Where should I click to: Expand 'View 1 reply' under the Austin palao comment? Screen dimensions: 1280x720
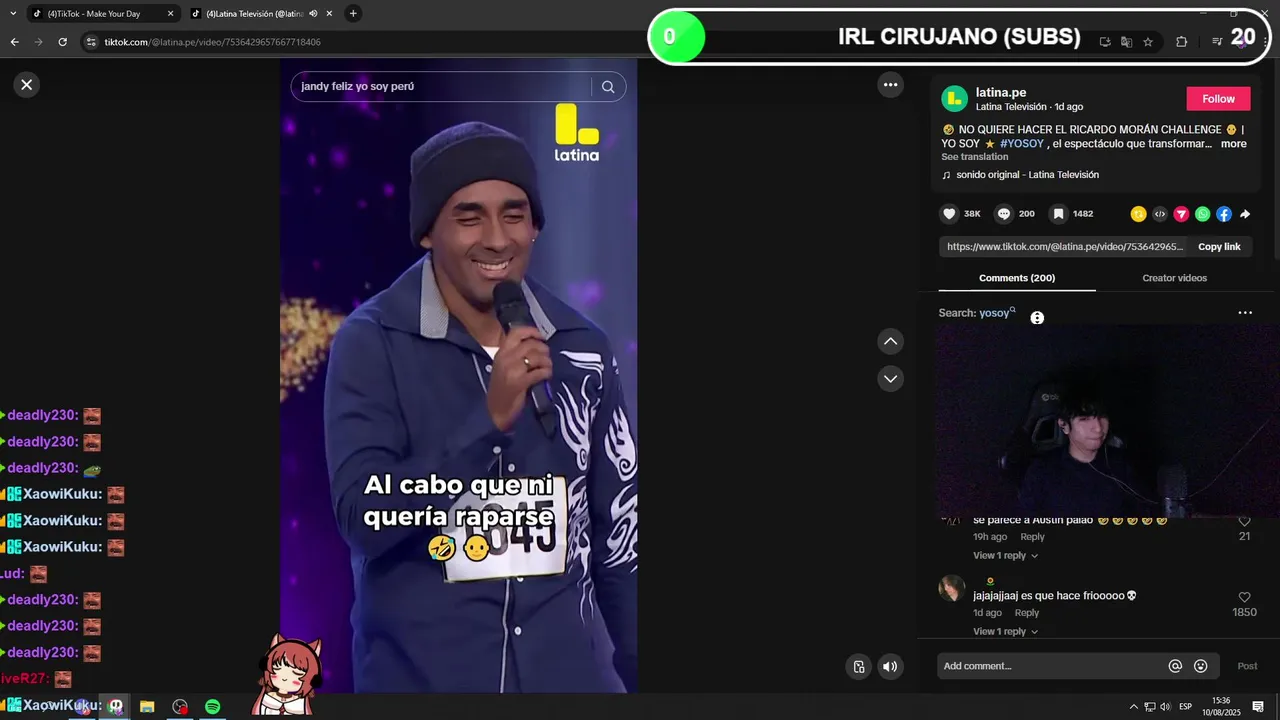(1005, 556)
